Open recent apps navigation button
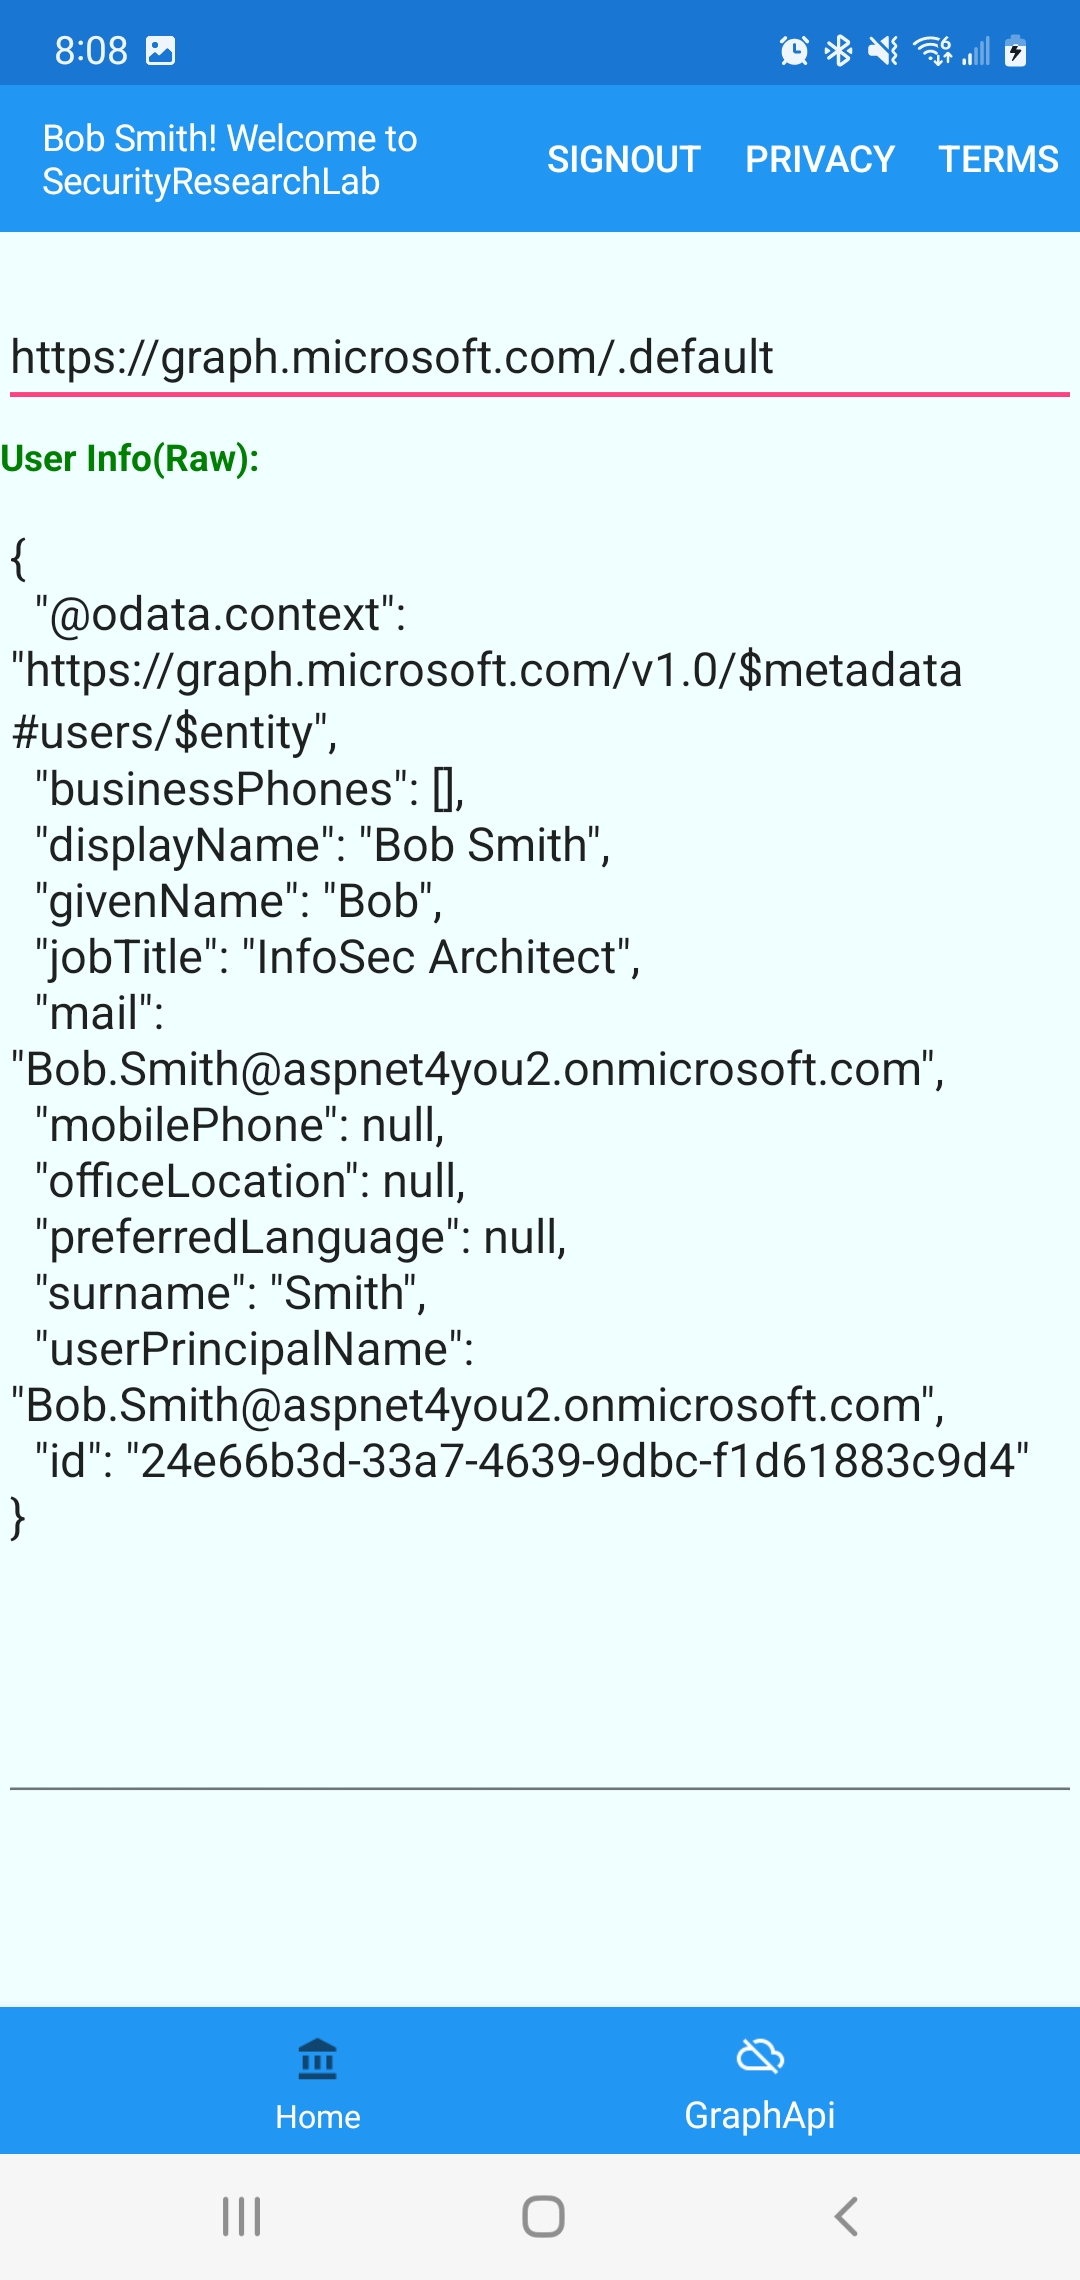 tap(241, 2216)
